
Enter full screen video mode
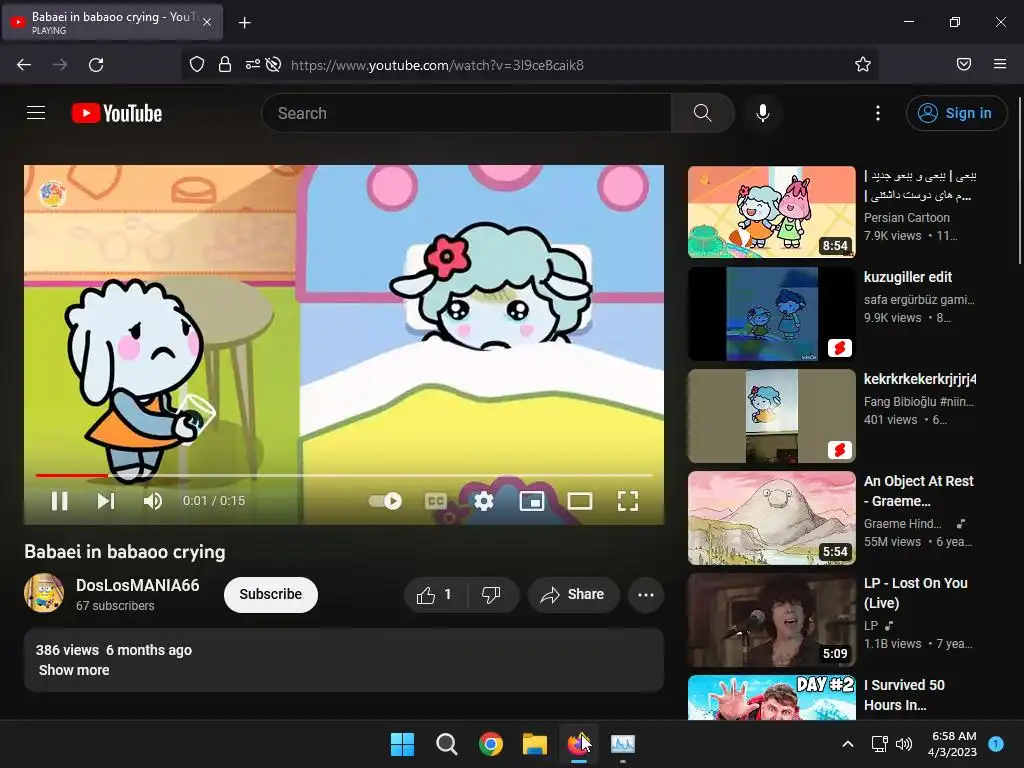click(628, 501)
